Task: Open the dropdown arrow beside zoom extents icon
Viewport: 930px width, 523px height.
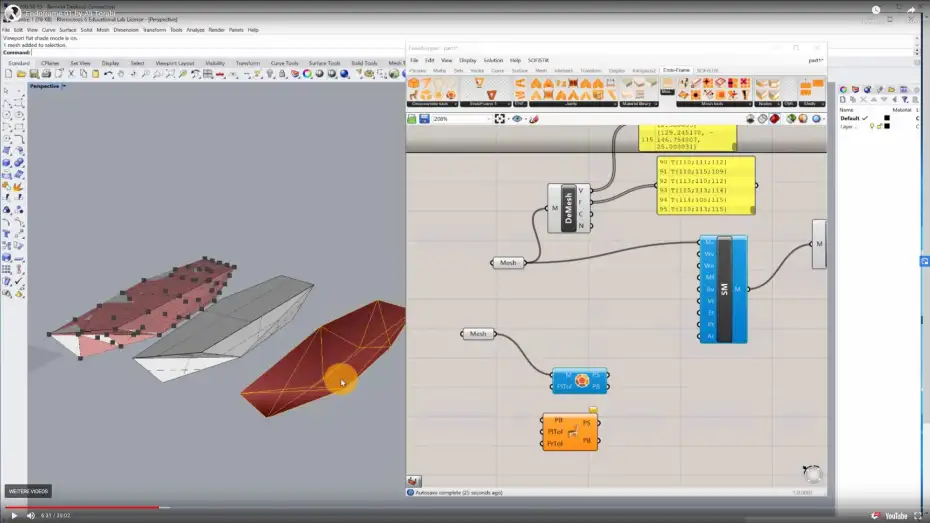Action: click(508, 119)
